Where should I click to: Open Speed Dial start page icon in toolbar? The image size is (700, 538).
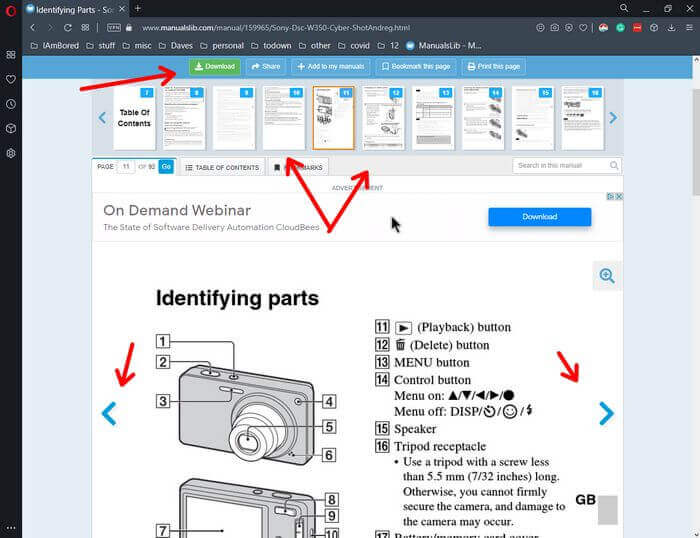(85, 28)
